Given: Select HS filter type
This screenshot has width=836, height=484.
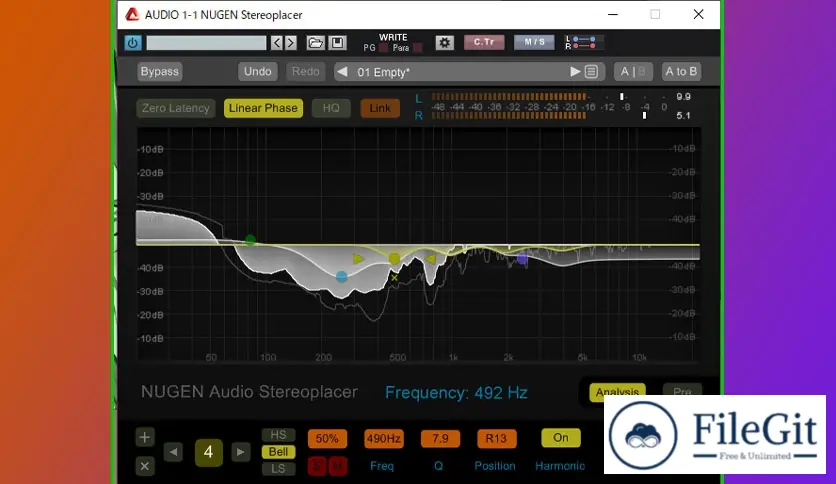Looking at the screenshot, I should pos(278,435).
